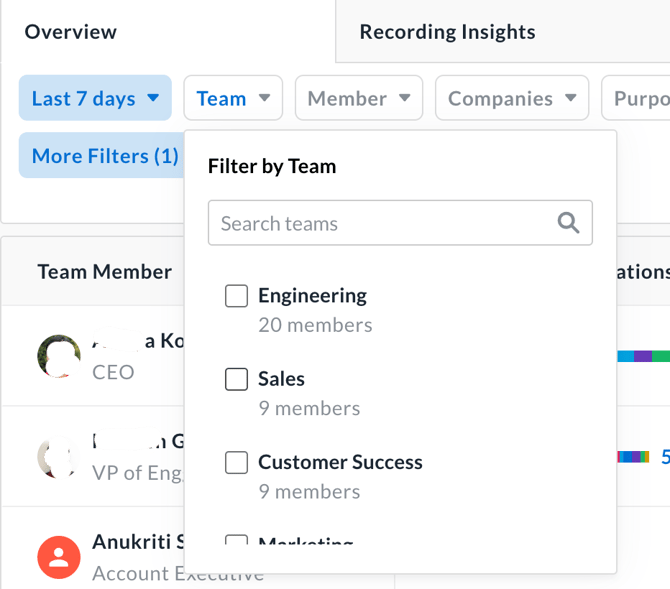Viewport: 670px width, 589px height.
Task: Click the search magnifier icon in team filter
Action: [568, 223]
